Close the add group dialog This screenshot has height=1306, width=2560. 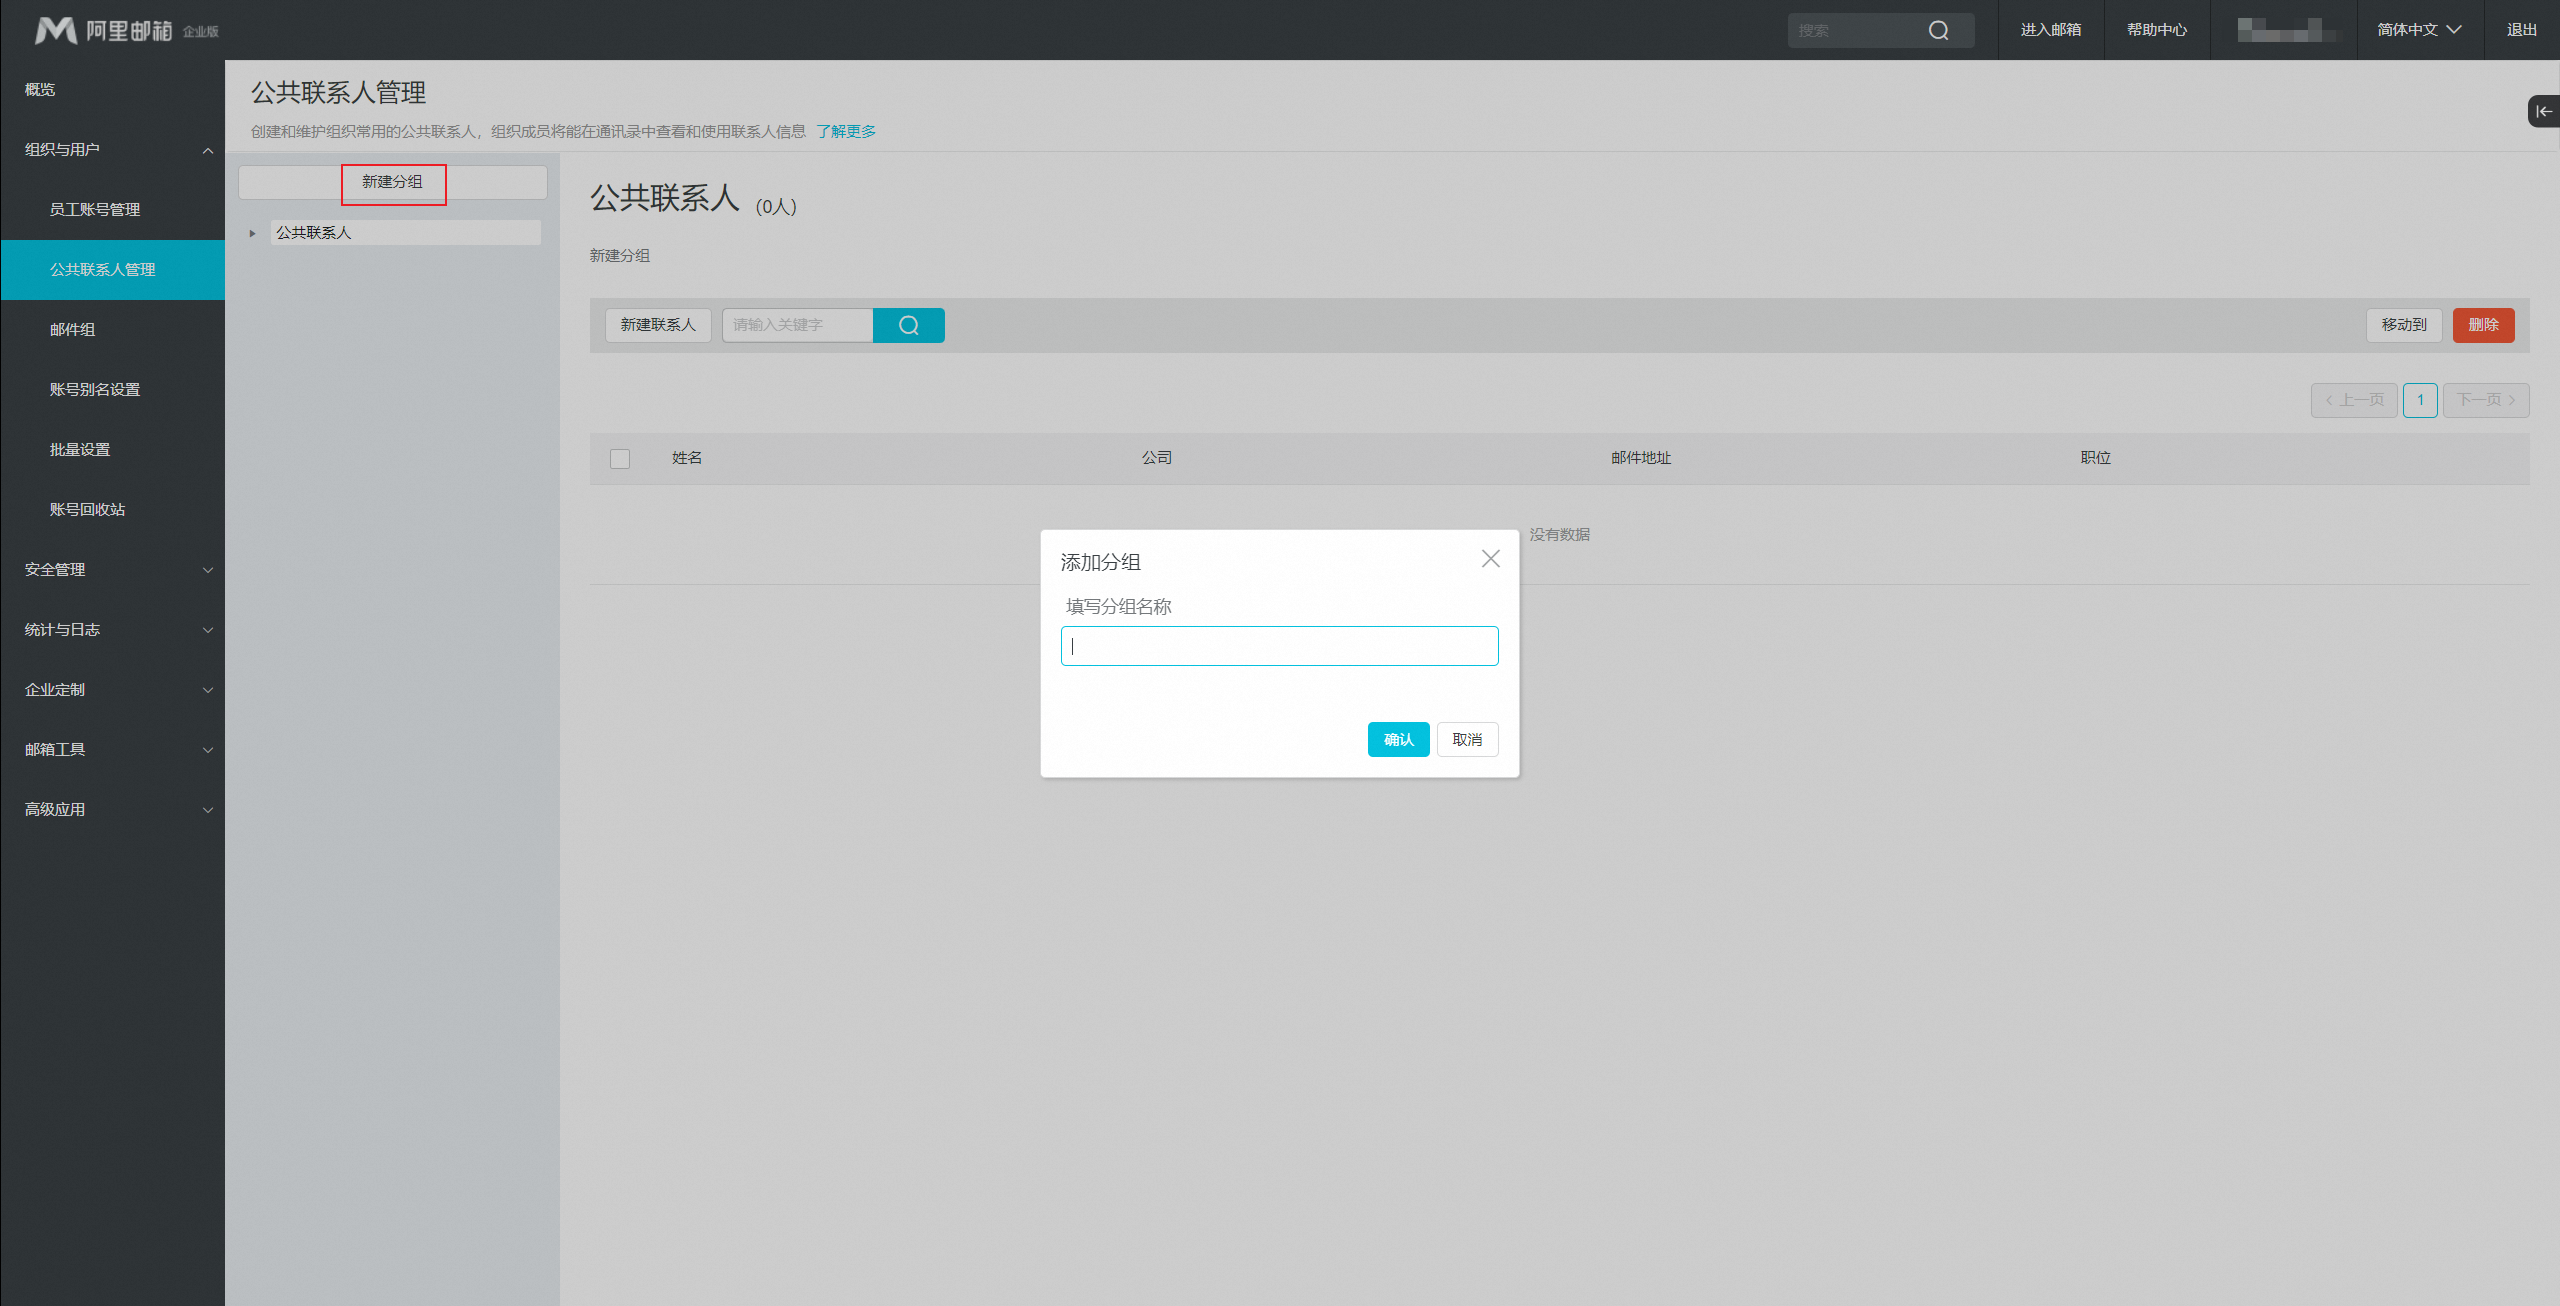click(1490, 559)
